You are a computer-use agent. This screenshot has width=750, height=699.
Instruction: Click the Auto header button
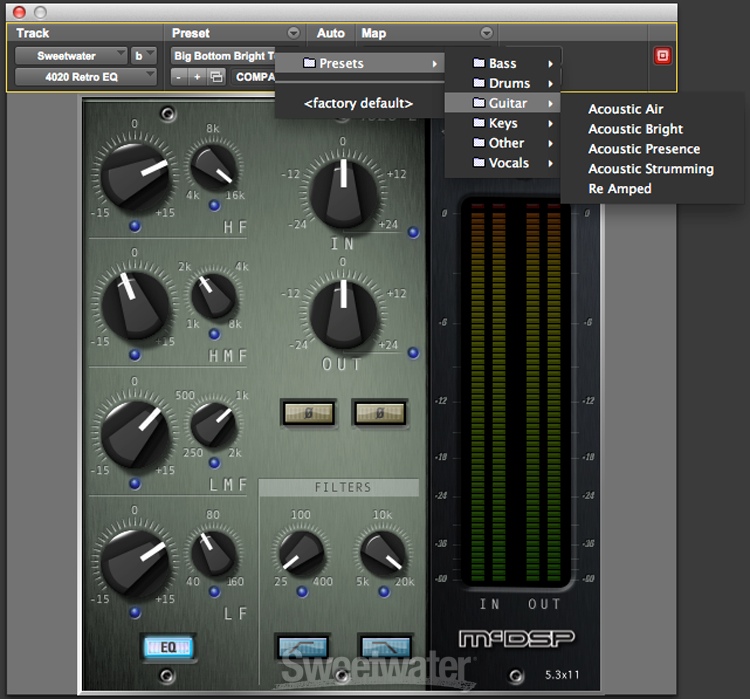[x=331, y=33]
